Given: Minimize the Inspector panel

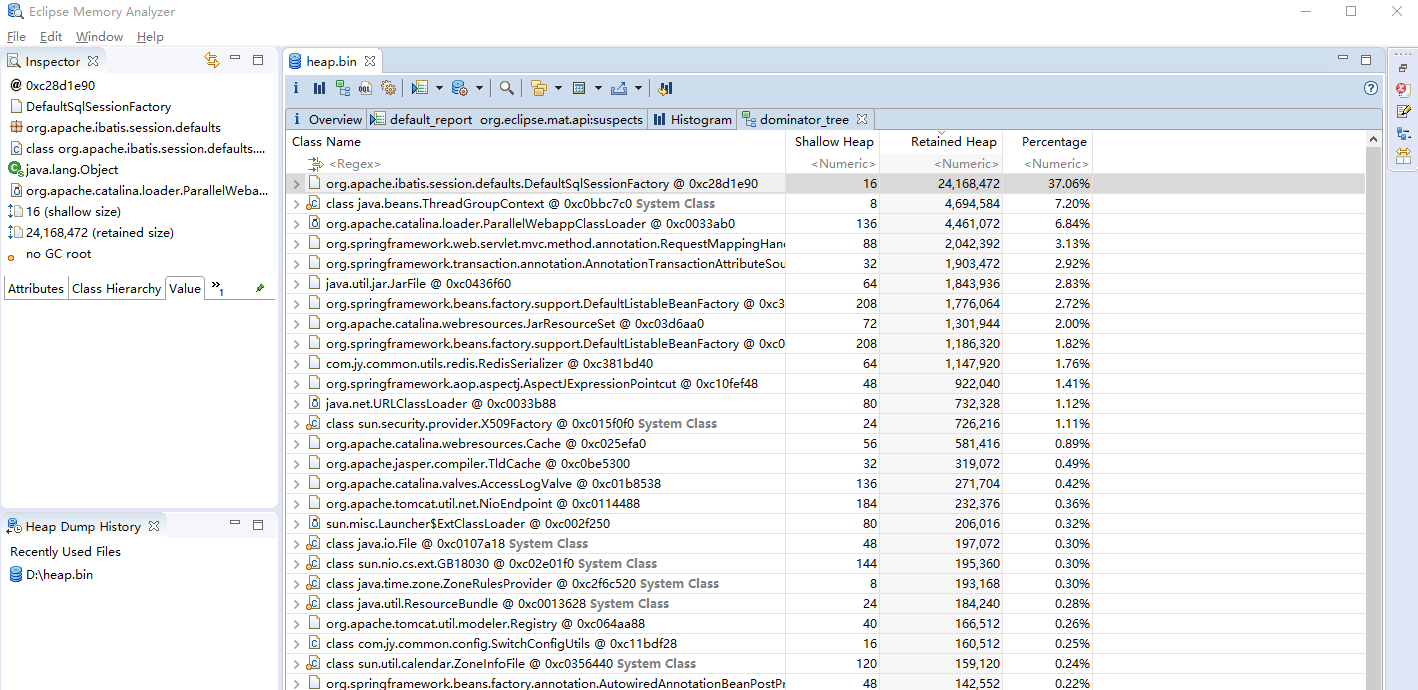Looking at the screenshot, I should pyautogui.click(x=235, y=60).
